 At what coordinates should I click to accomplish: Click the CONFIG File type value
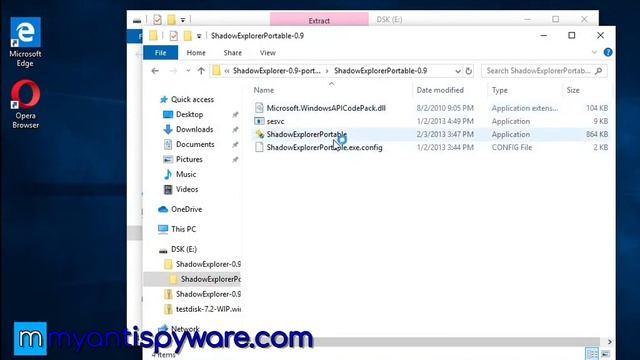(x=512, y=147)
